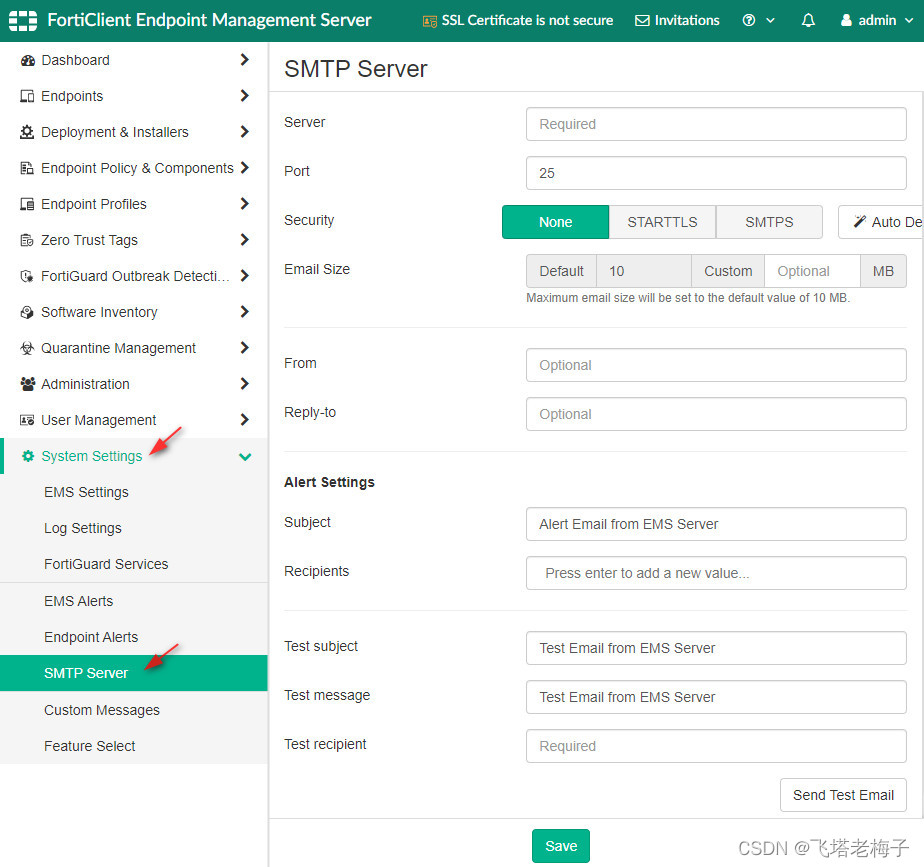The height and width of the screenshot is (867, 924).
Task: Click the SSL certificate warning icon
Action: pos(430,21)
